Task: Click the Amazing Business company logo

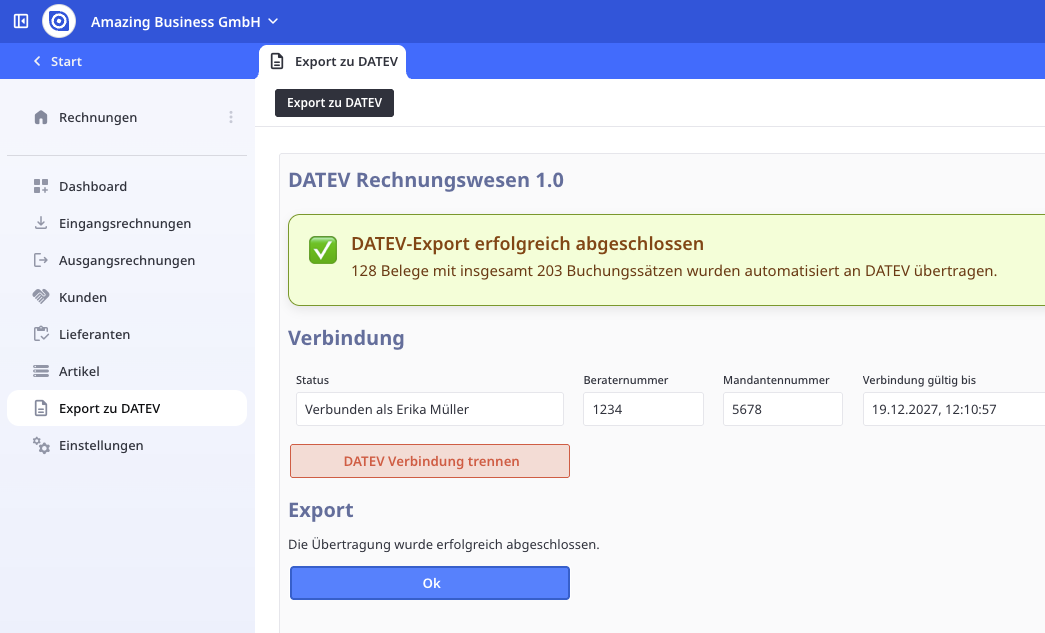Action: [58, 20]
